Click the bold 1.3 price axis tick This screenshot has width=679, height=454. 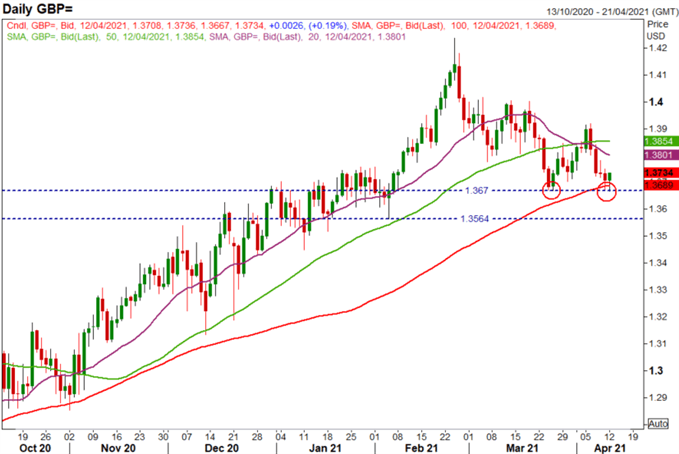[x=656, y=371]
